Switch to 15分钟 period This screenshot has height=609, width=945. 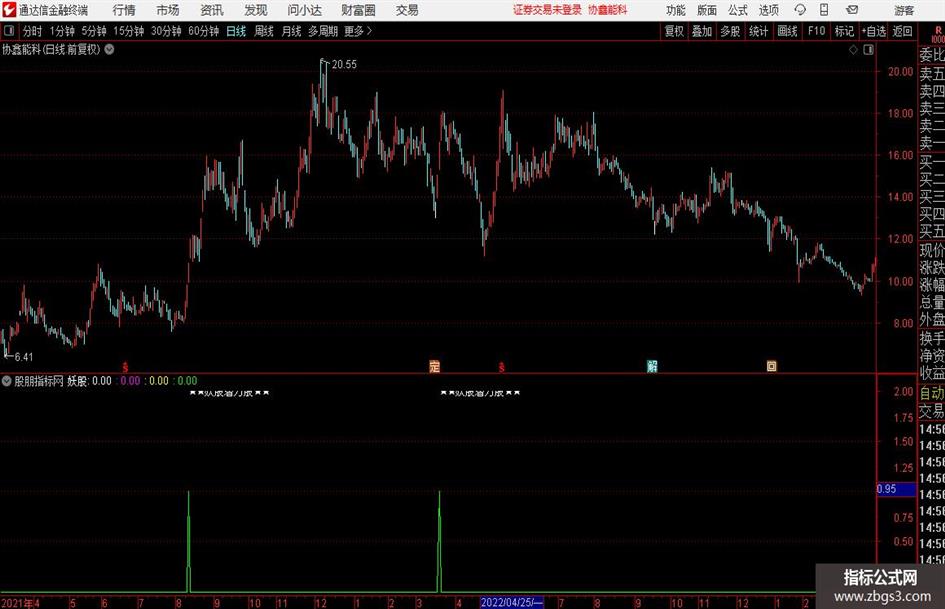click(x=129, y=31)
